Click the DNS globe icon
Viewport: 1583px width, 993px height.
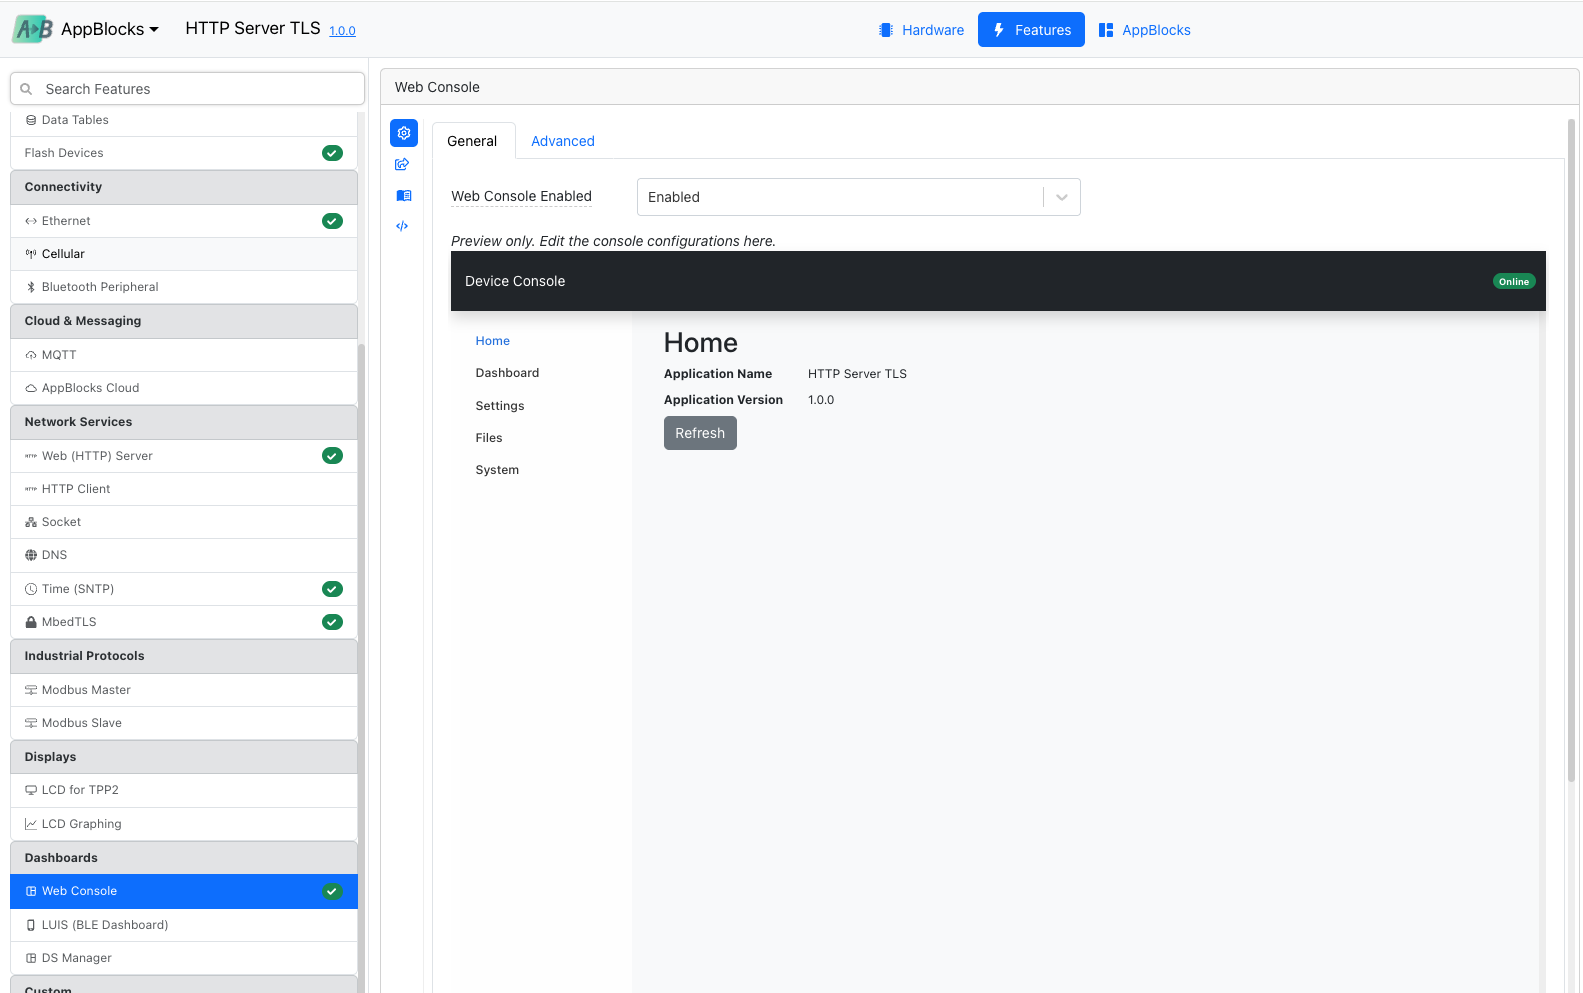click(x=31, y=555)
